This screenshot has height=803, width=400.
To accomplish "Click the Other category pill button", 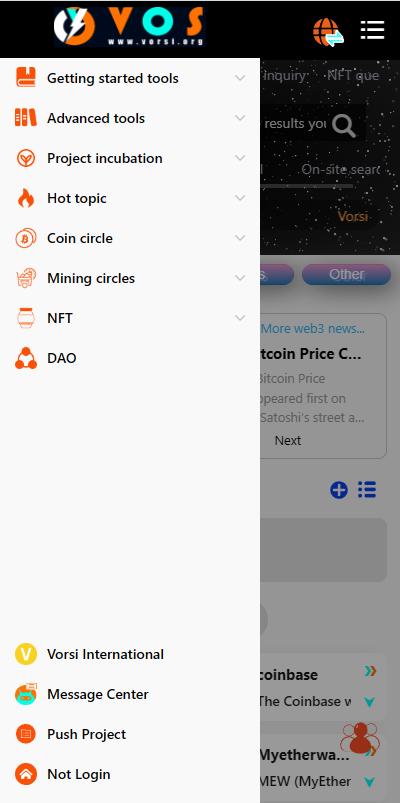I will 346,274.
